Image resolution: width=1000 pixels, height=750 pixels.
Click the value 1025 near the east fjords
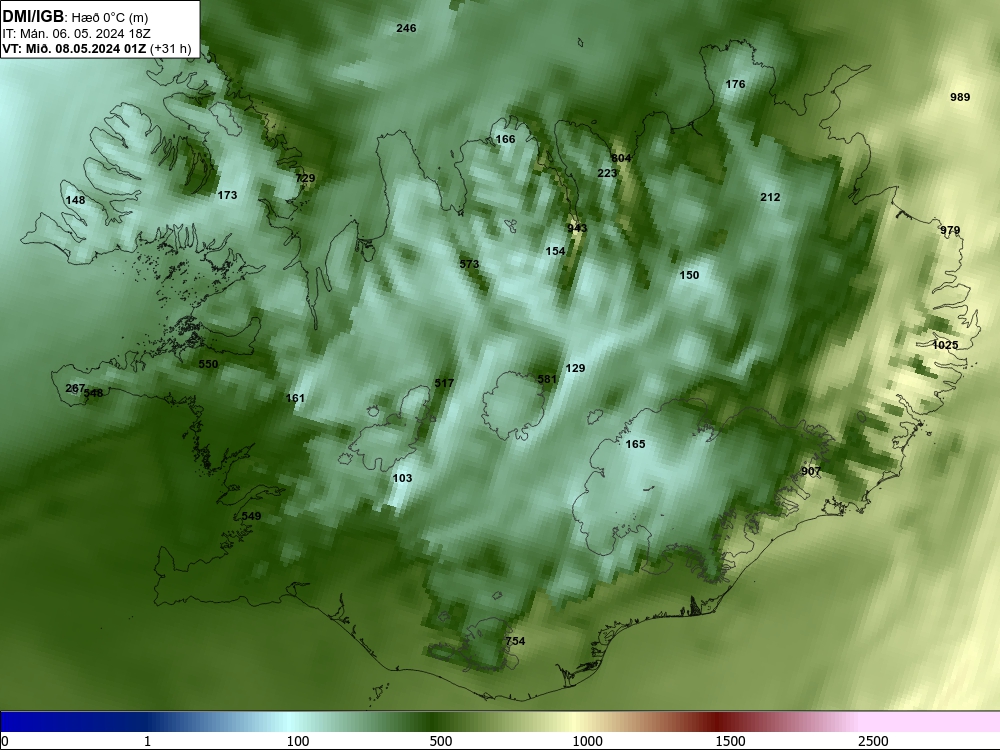coord(945,345)
